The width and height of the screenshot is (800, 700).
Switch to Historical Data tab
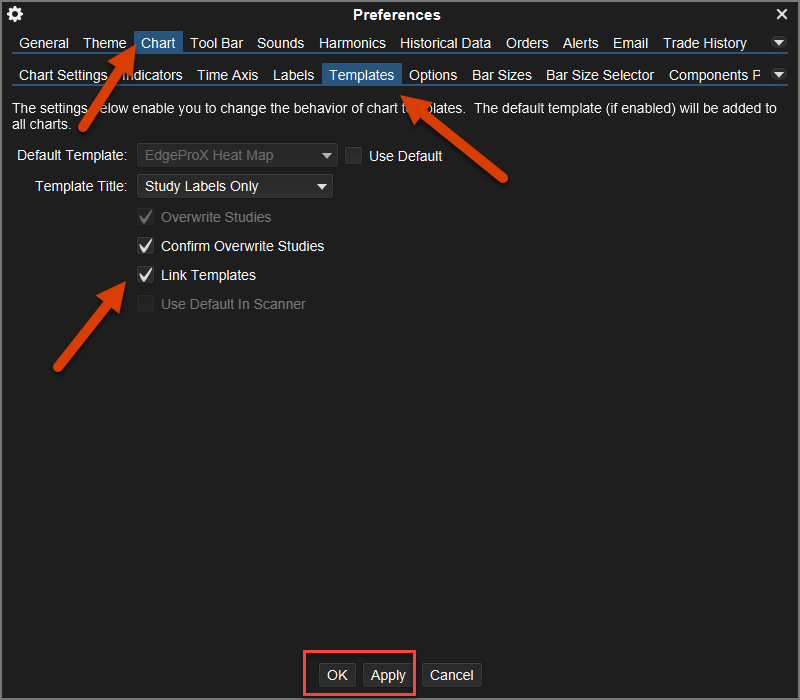[x=445, y=43]
